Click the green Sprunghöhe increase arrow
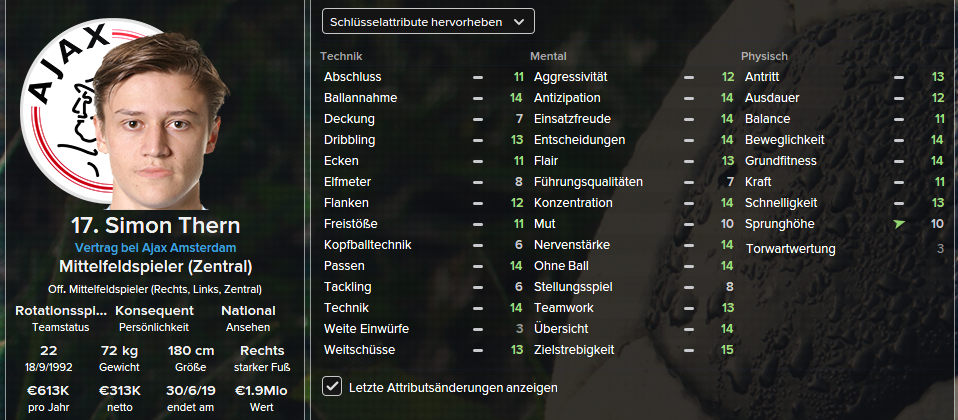The height and width of the screenshot is (420, 958). tap(899, 224)
